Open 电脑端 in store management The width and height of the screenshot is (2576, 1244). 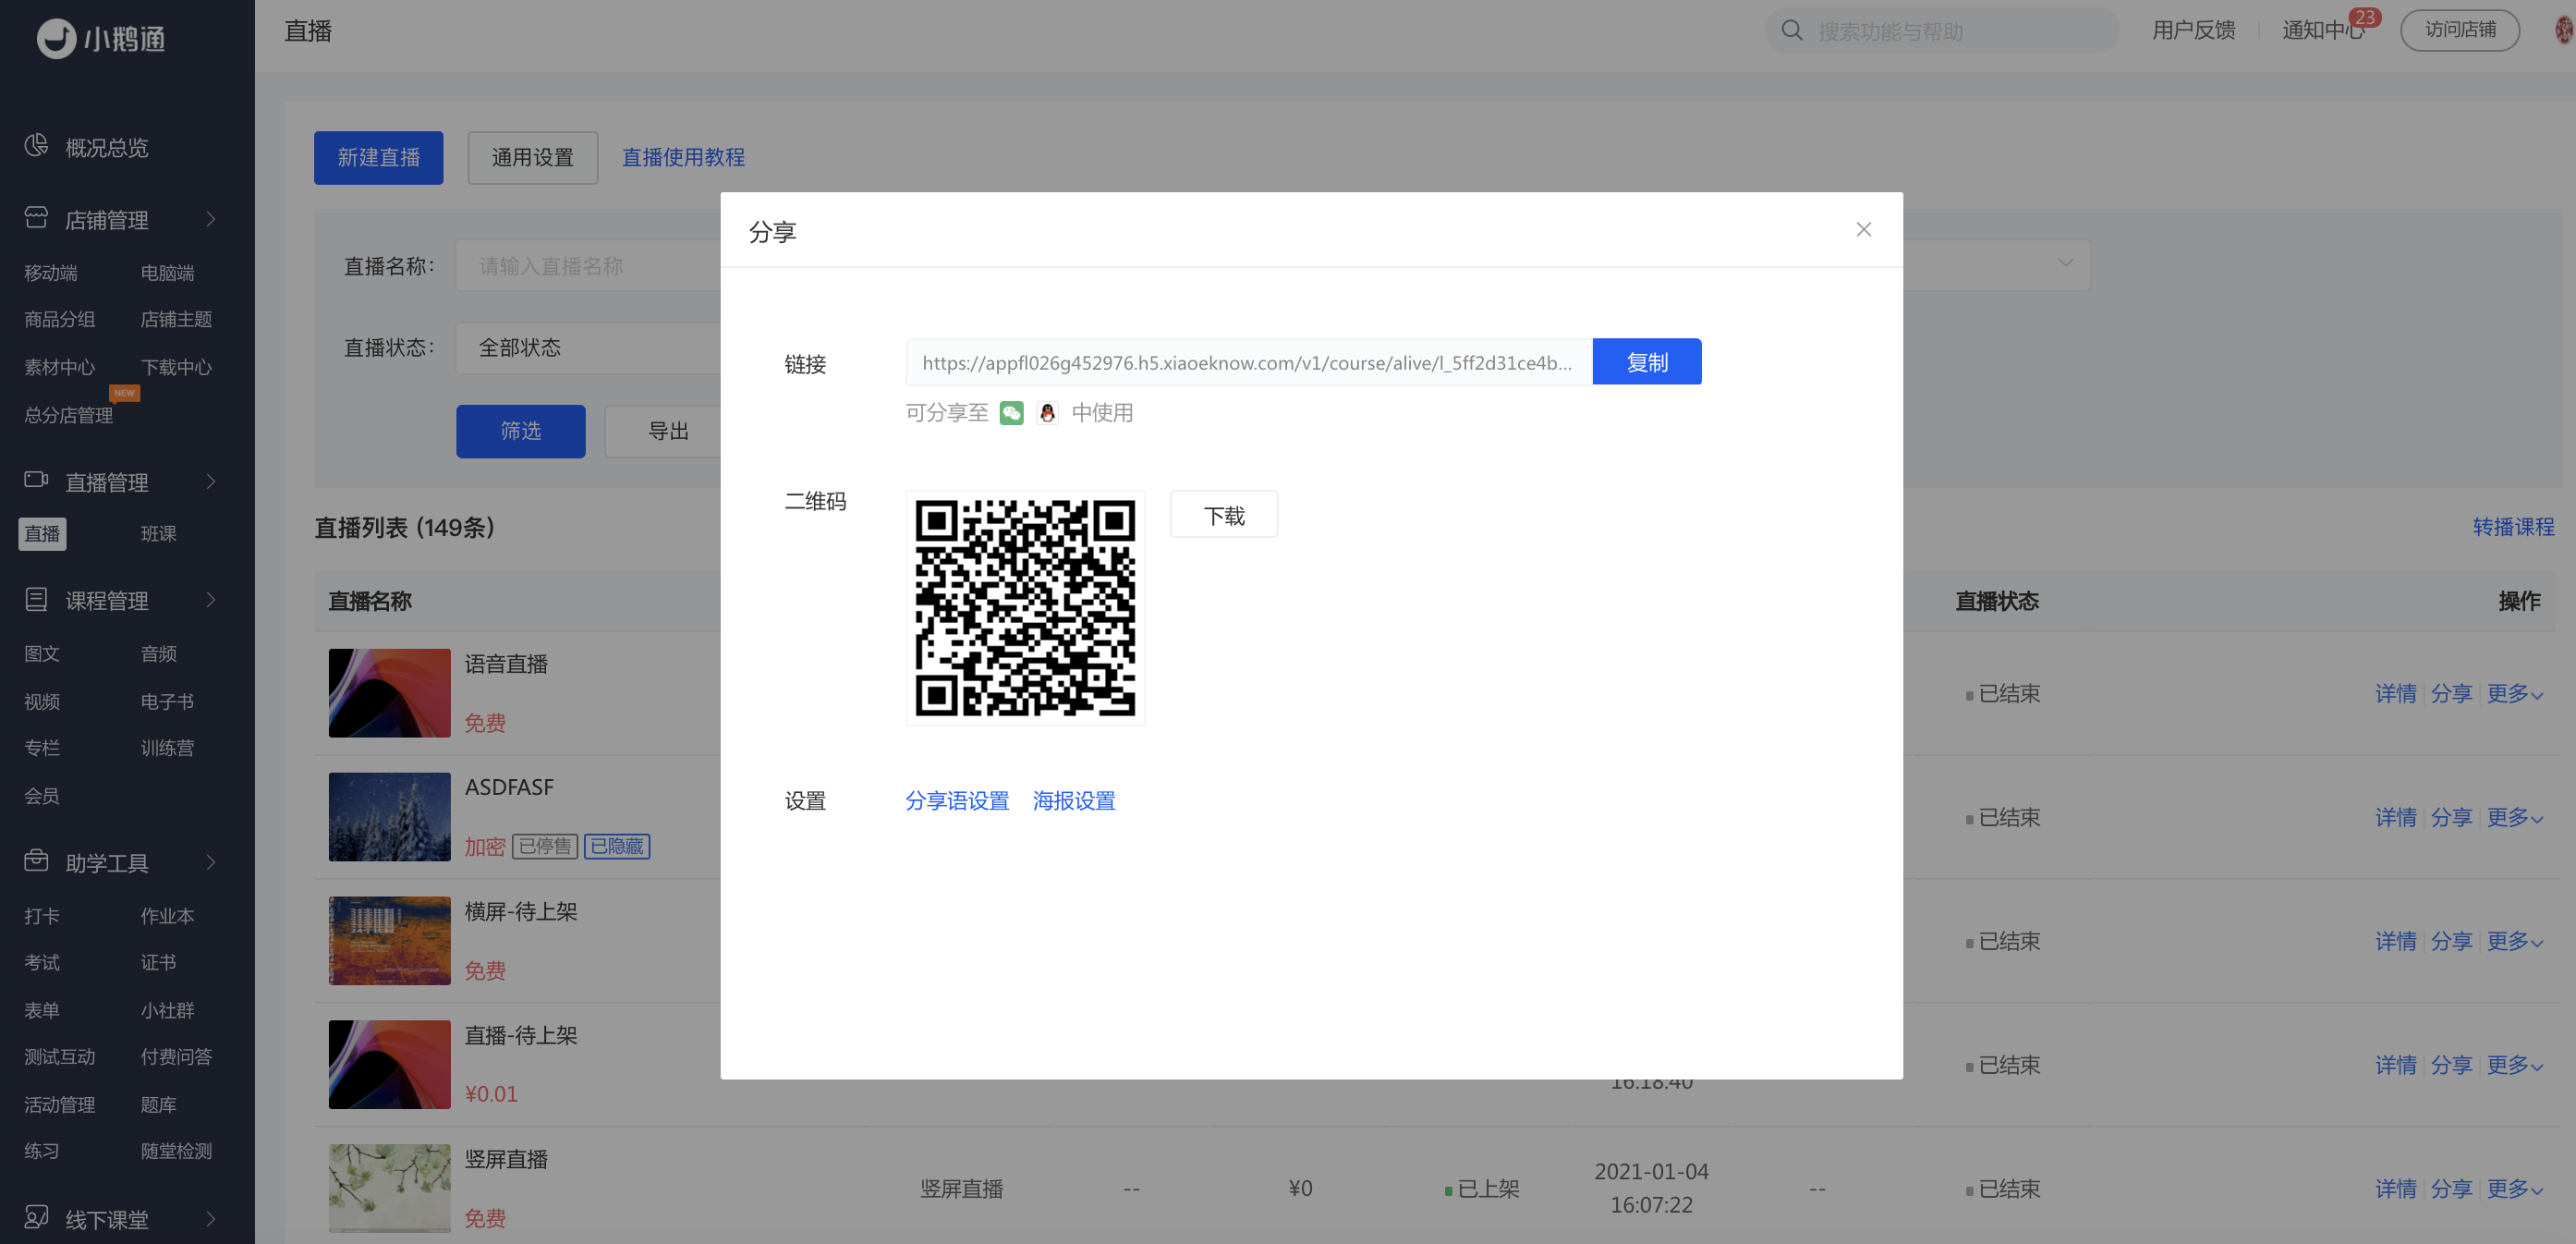pos(168,272)
